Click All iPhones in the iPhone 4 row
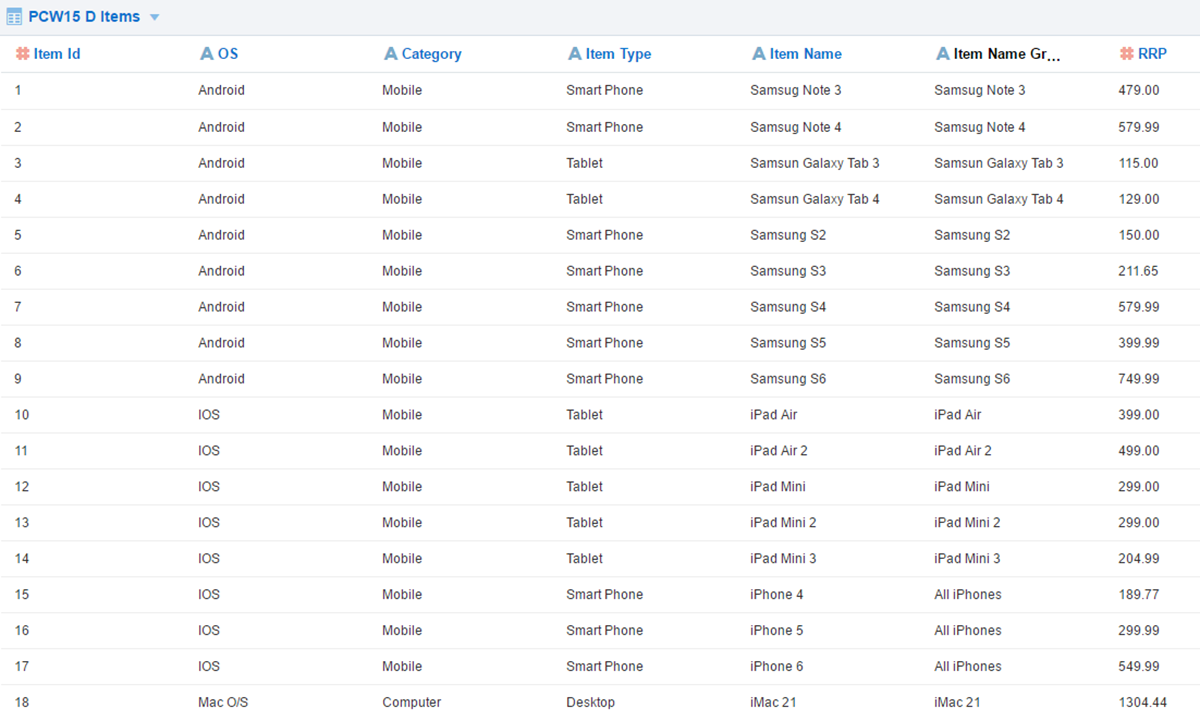The width and height of the screenshot is (1200, 720). pyautogui.click(x=968, y=595)
